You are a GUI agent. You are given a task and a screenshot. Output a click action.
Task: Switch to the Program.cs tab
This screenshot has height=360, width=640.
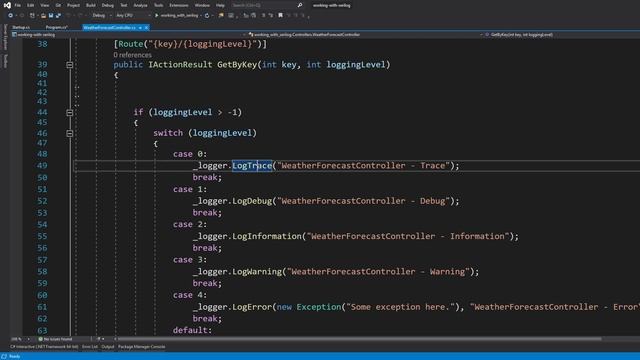pos(56,27)
